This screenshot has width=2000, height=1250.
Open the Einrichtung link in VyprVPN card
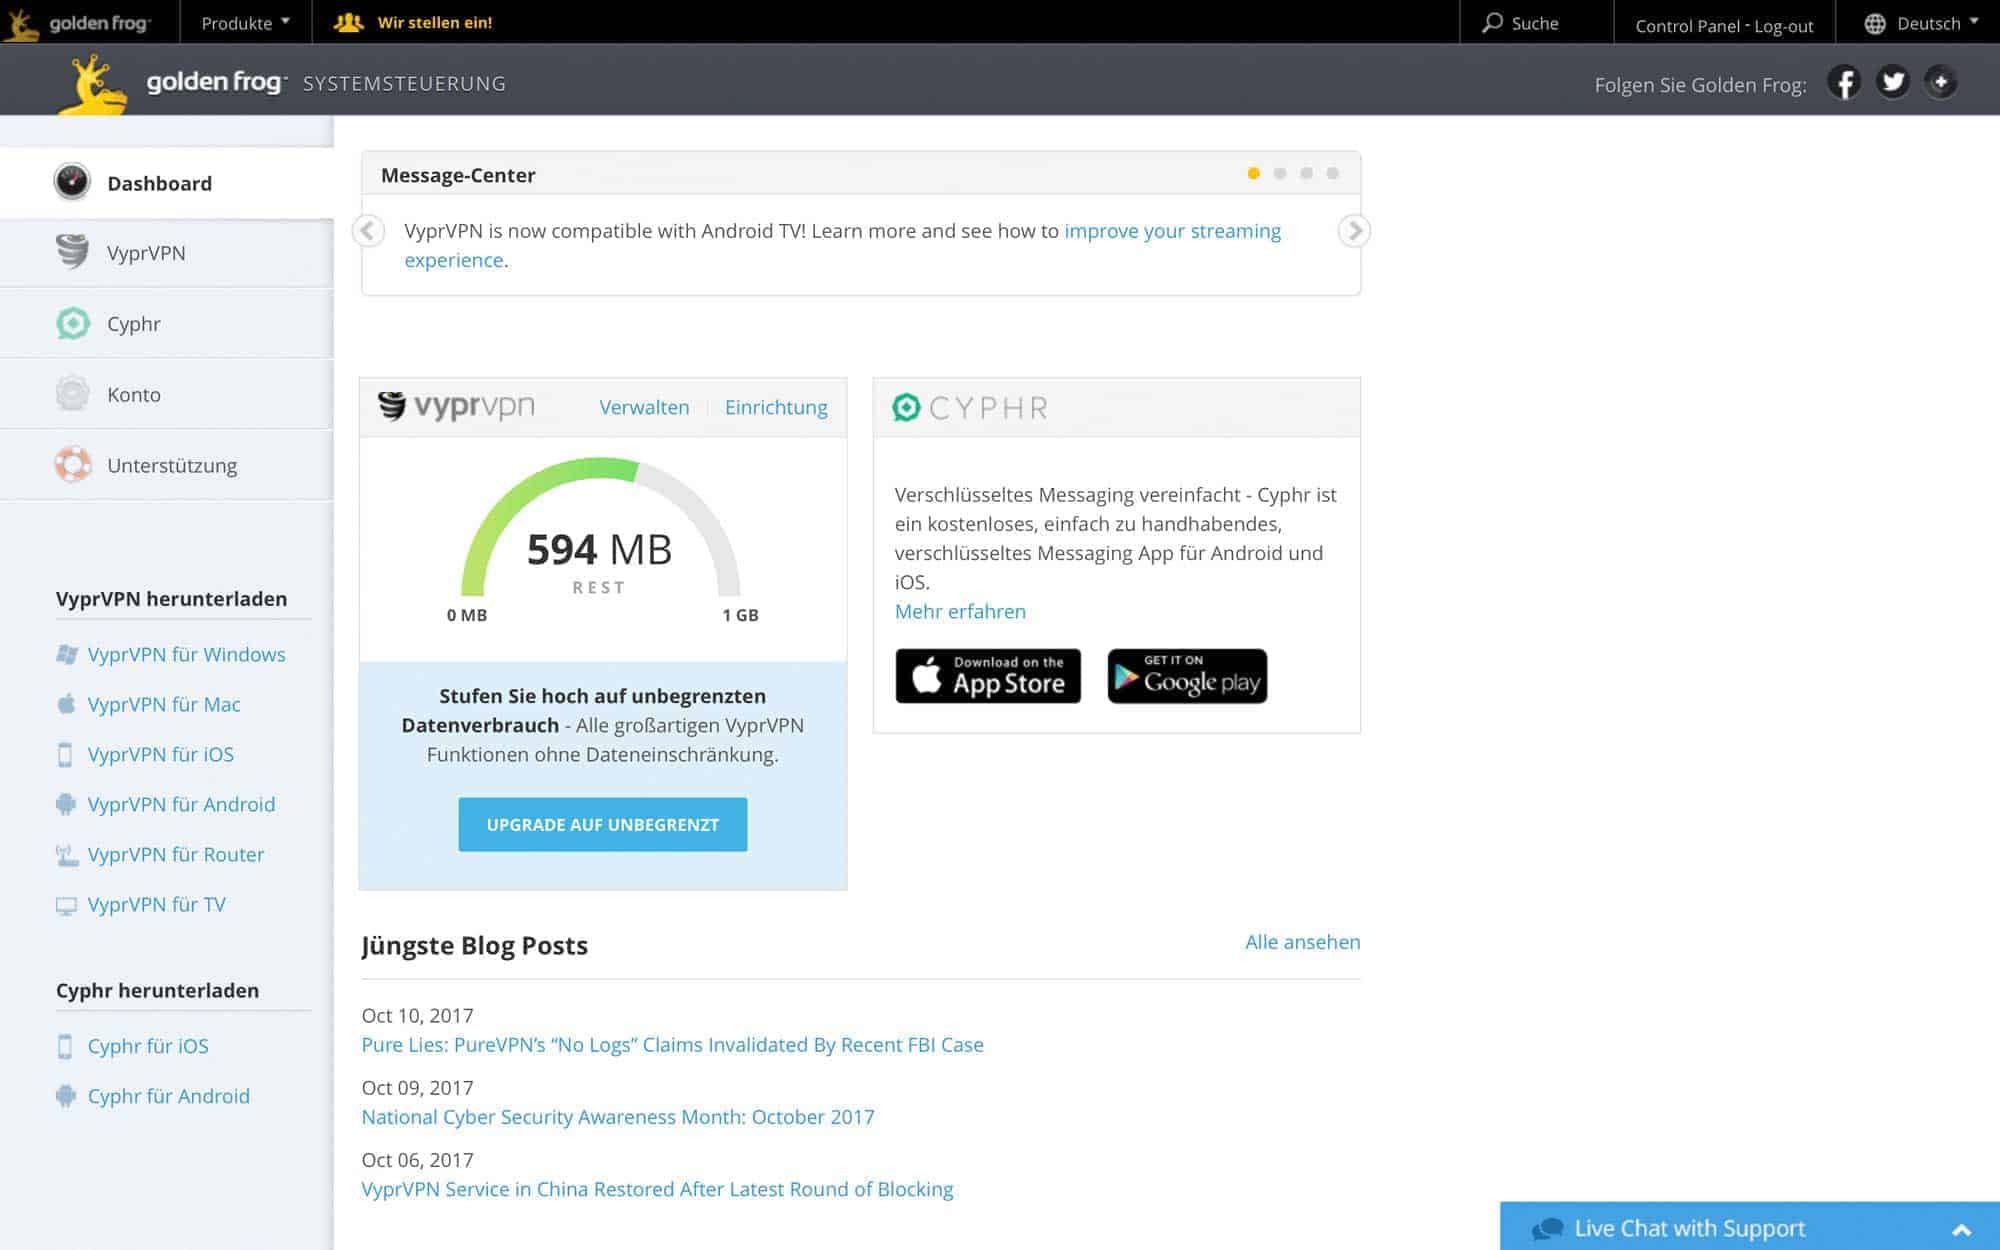pos(776,407)
